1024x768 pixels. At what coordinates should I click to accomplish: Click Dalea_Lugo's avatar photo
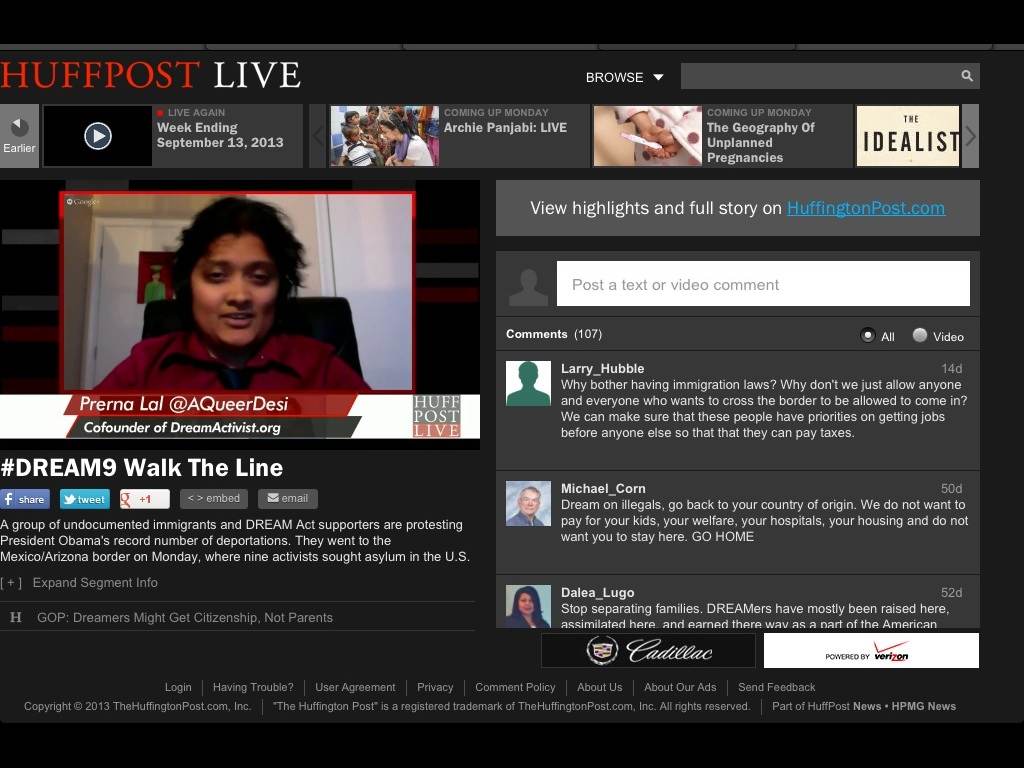coord(528,607)
